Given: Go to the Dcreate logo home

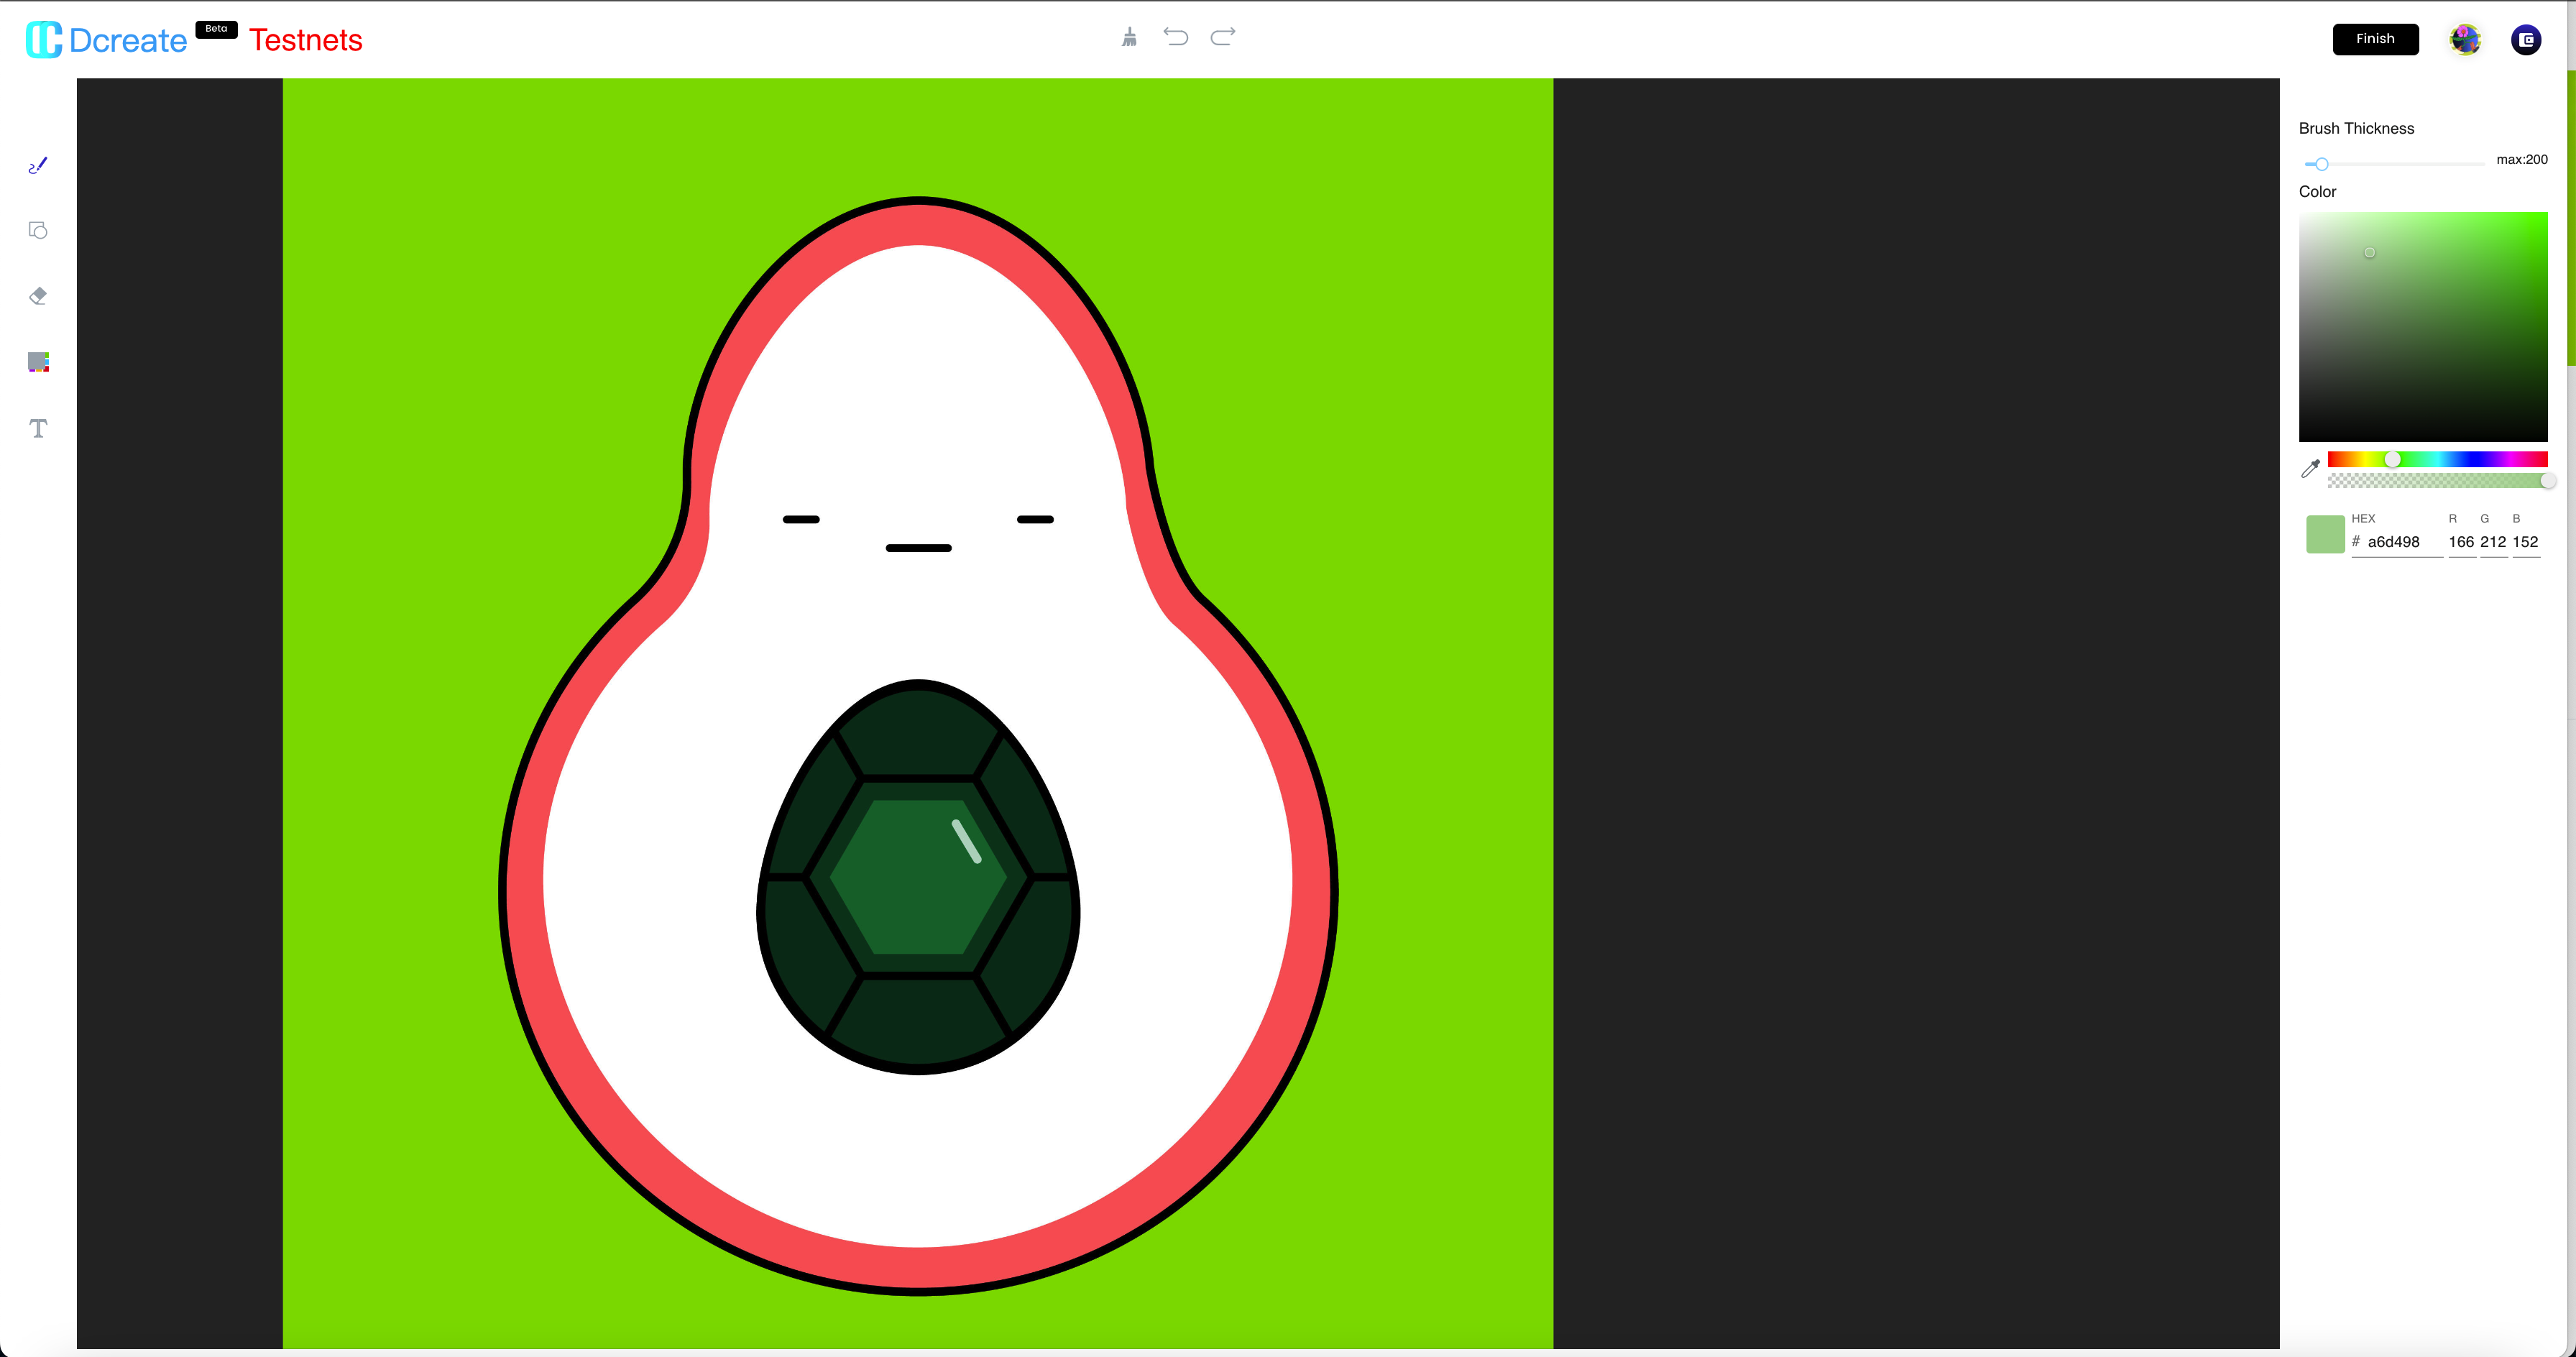Looking at the screenshot, I should pyautogui.click(x=106, y=40).
